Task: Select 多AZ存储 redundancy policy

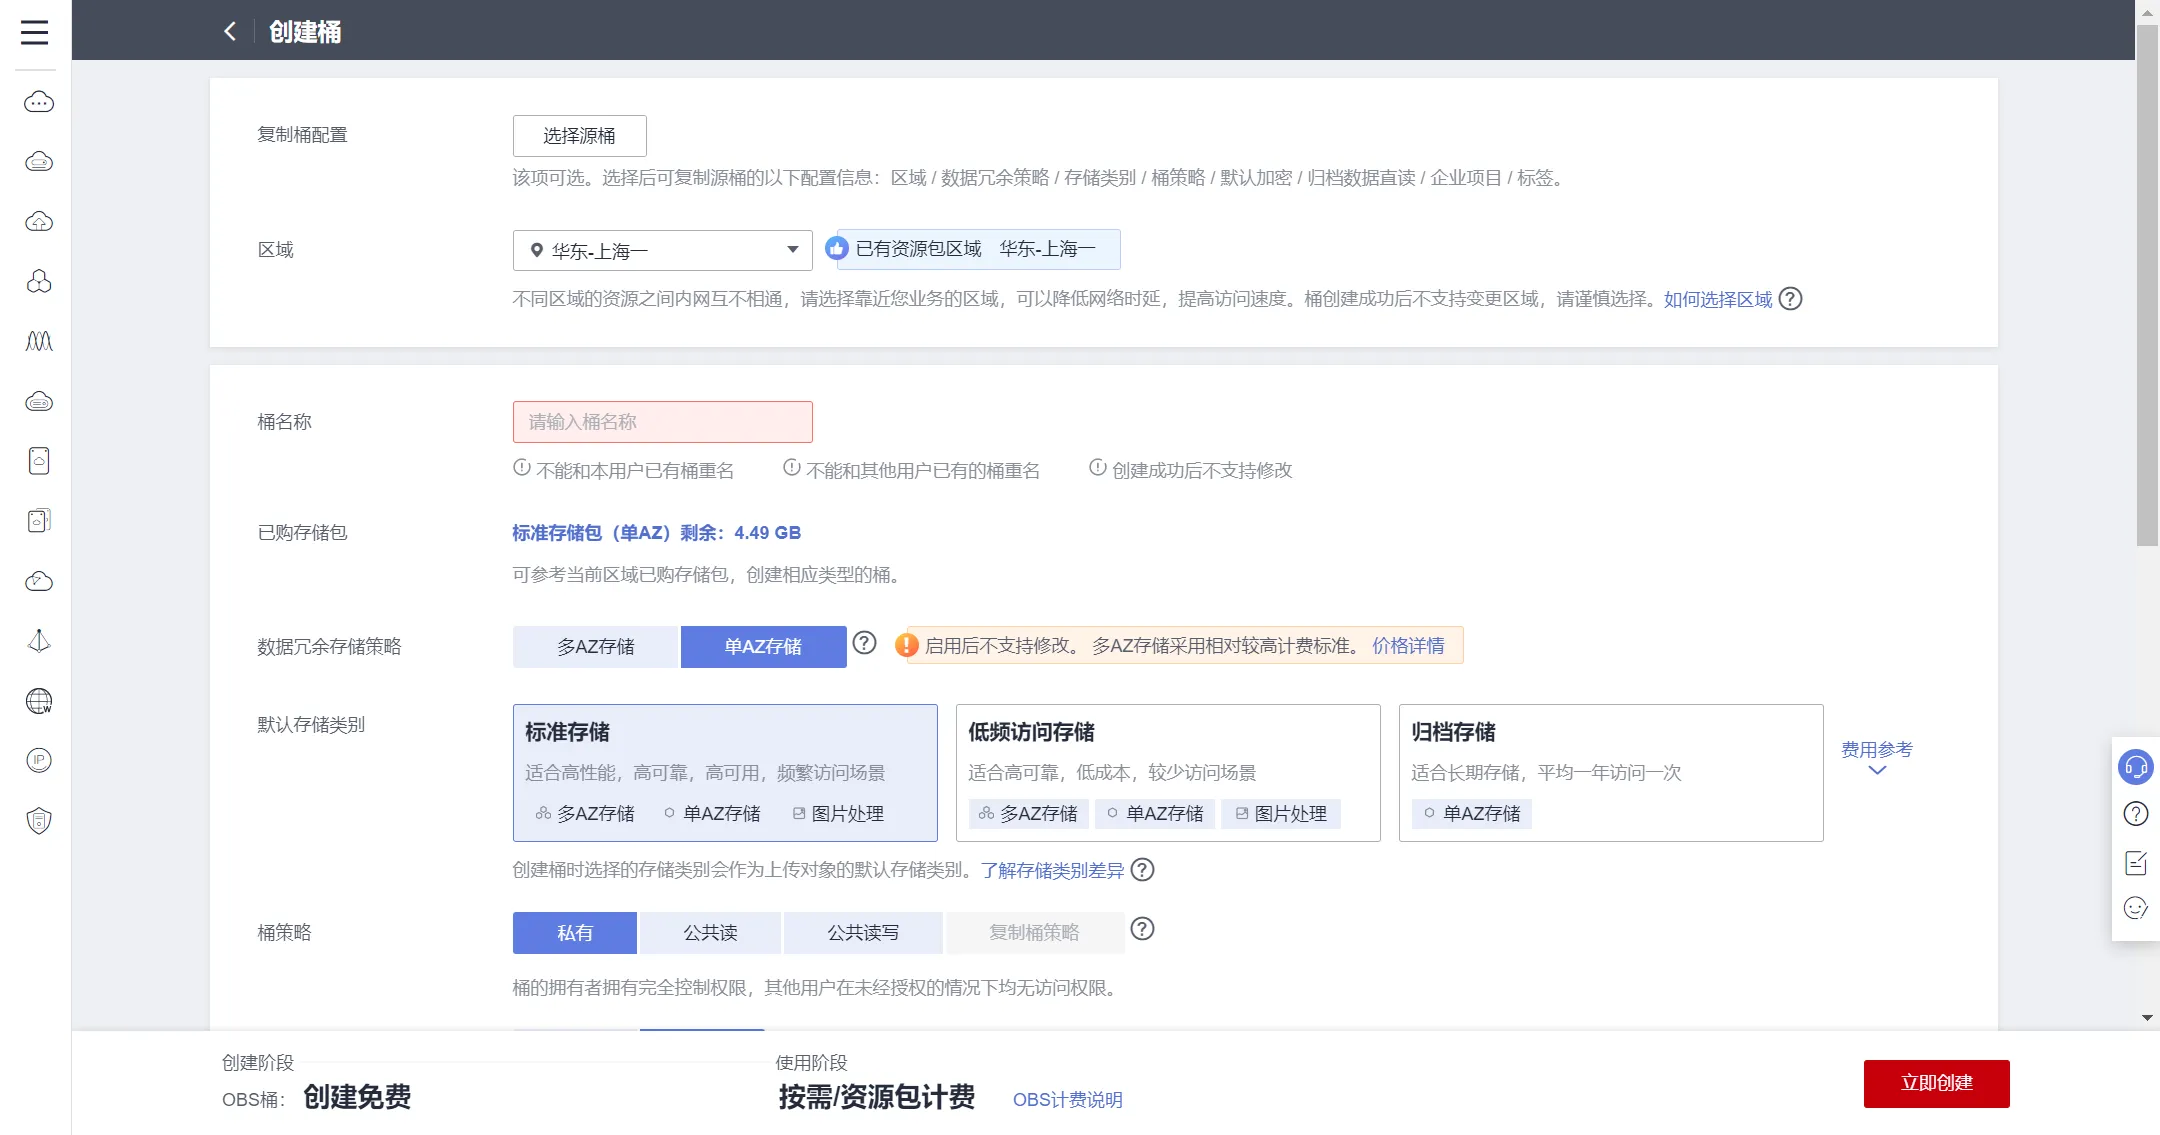Action: pos(596,647)
